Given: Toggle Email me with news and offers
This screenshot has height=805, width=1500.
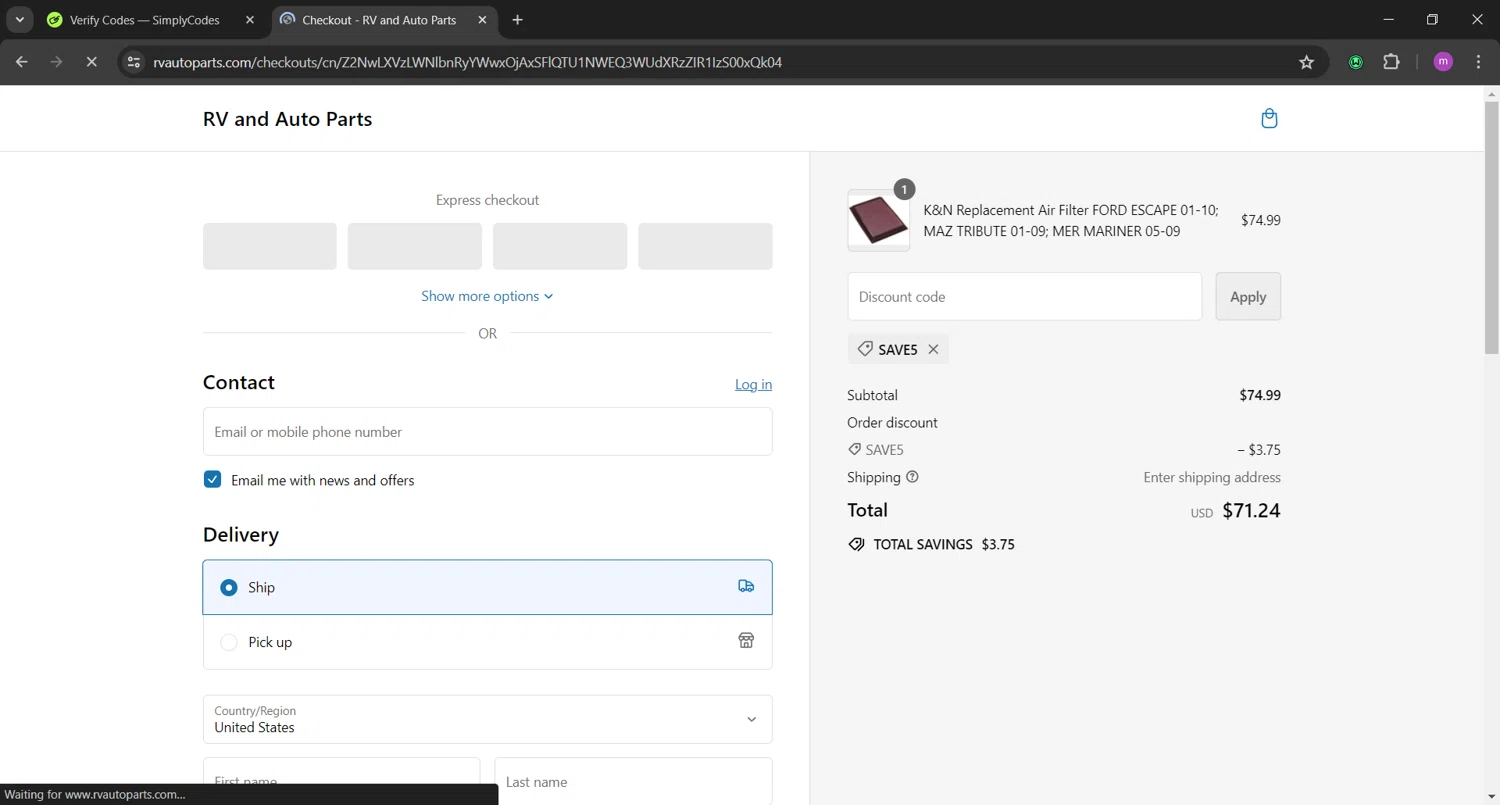Looking at the screenshot, I should tap(212, 480).
